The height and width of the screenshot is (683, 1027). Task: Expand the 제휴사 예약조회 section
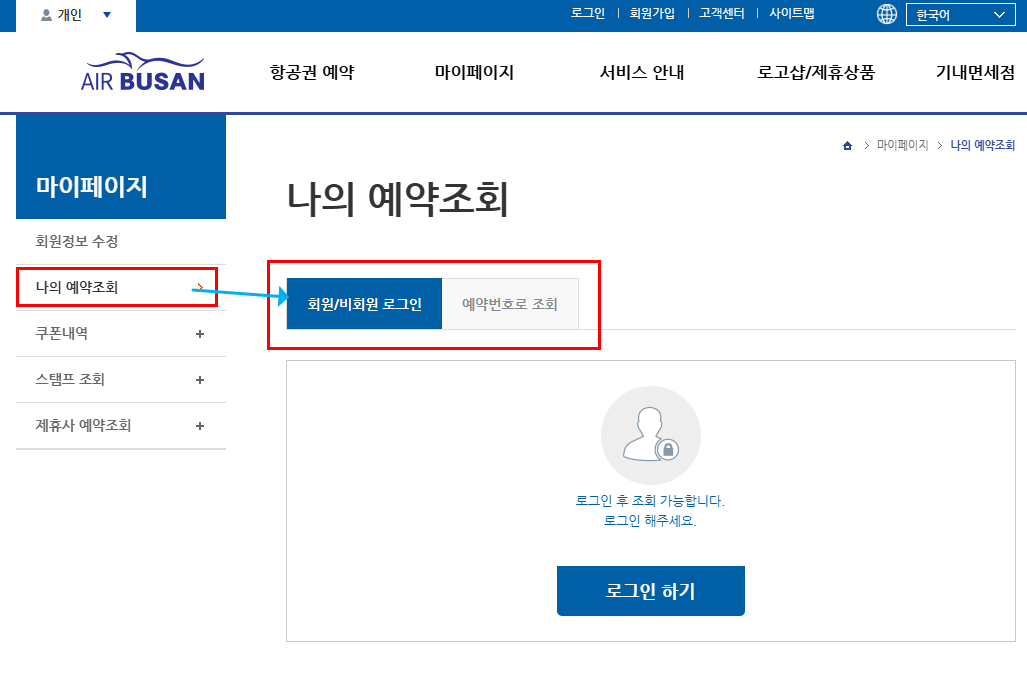(x=199, y=426)
